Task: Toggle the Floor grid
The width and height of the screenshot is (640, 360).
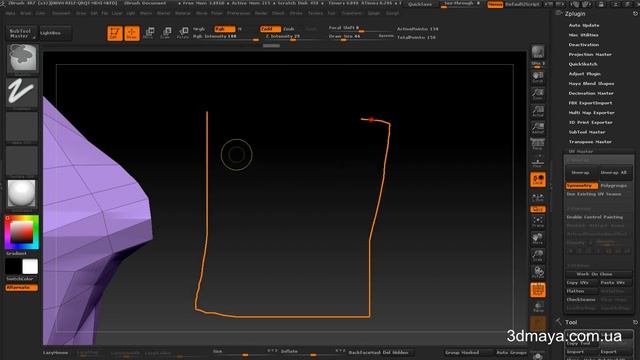Action: click(538, 162)
